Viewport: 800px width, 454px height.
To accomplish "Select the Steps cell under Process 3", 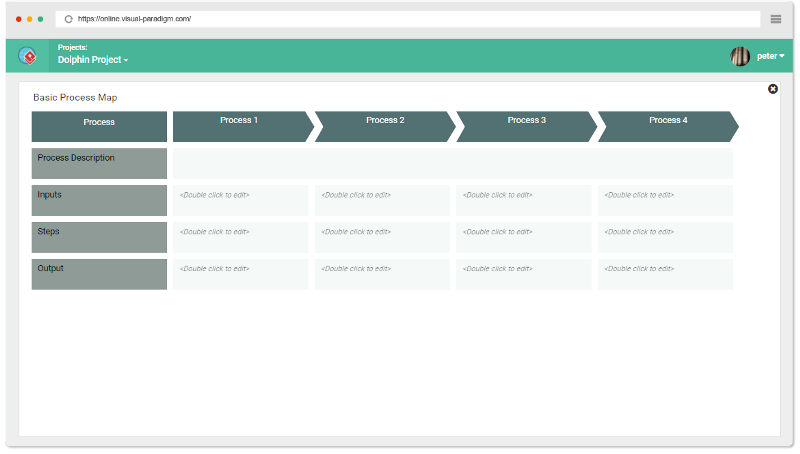I will 524,237.
